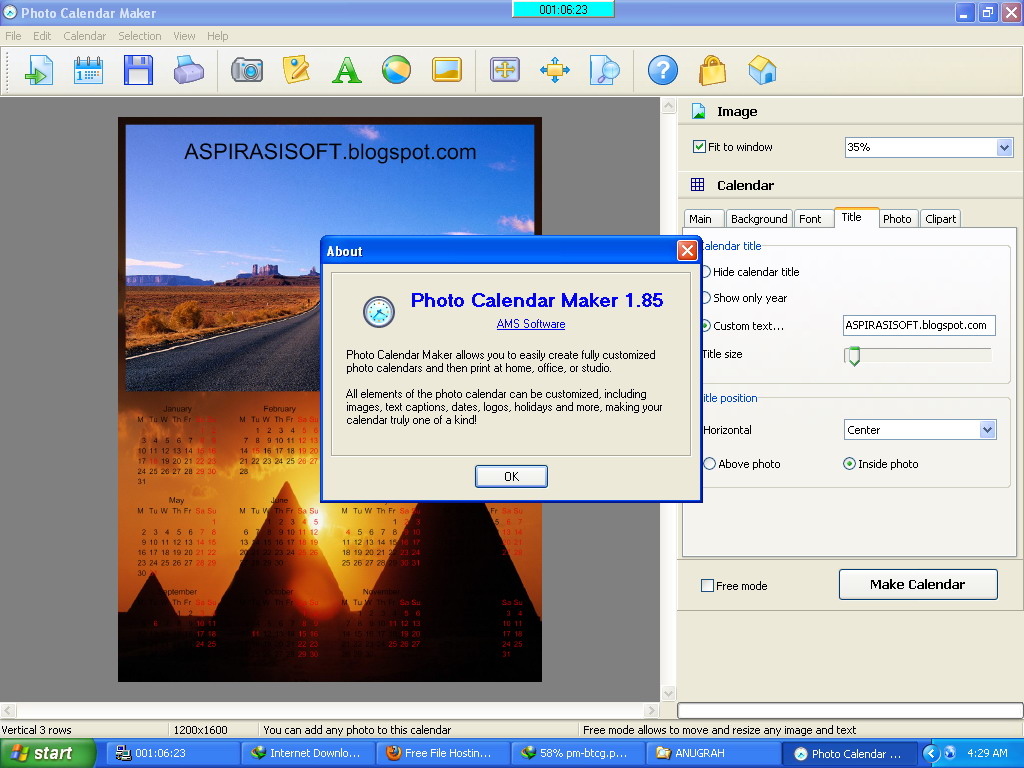
Task: Click the 001:06:23 taskbar item
Action: click(173, 753)
